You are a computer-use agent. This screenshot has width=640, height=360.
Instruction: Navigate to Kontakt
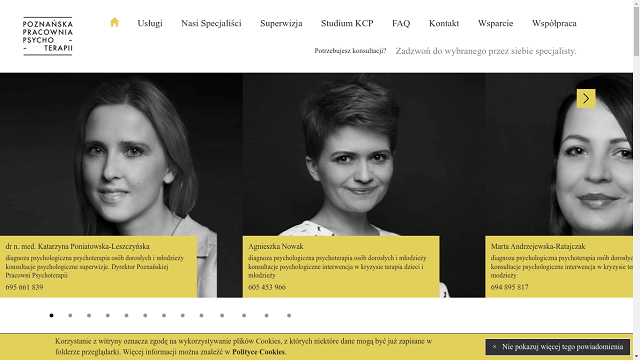(444, 23)
